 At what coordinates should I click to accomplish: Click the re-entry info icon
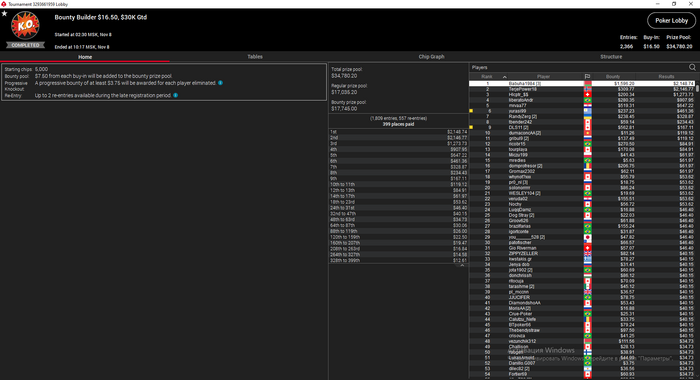[x=175, y=96]
